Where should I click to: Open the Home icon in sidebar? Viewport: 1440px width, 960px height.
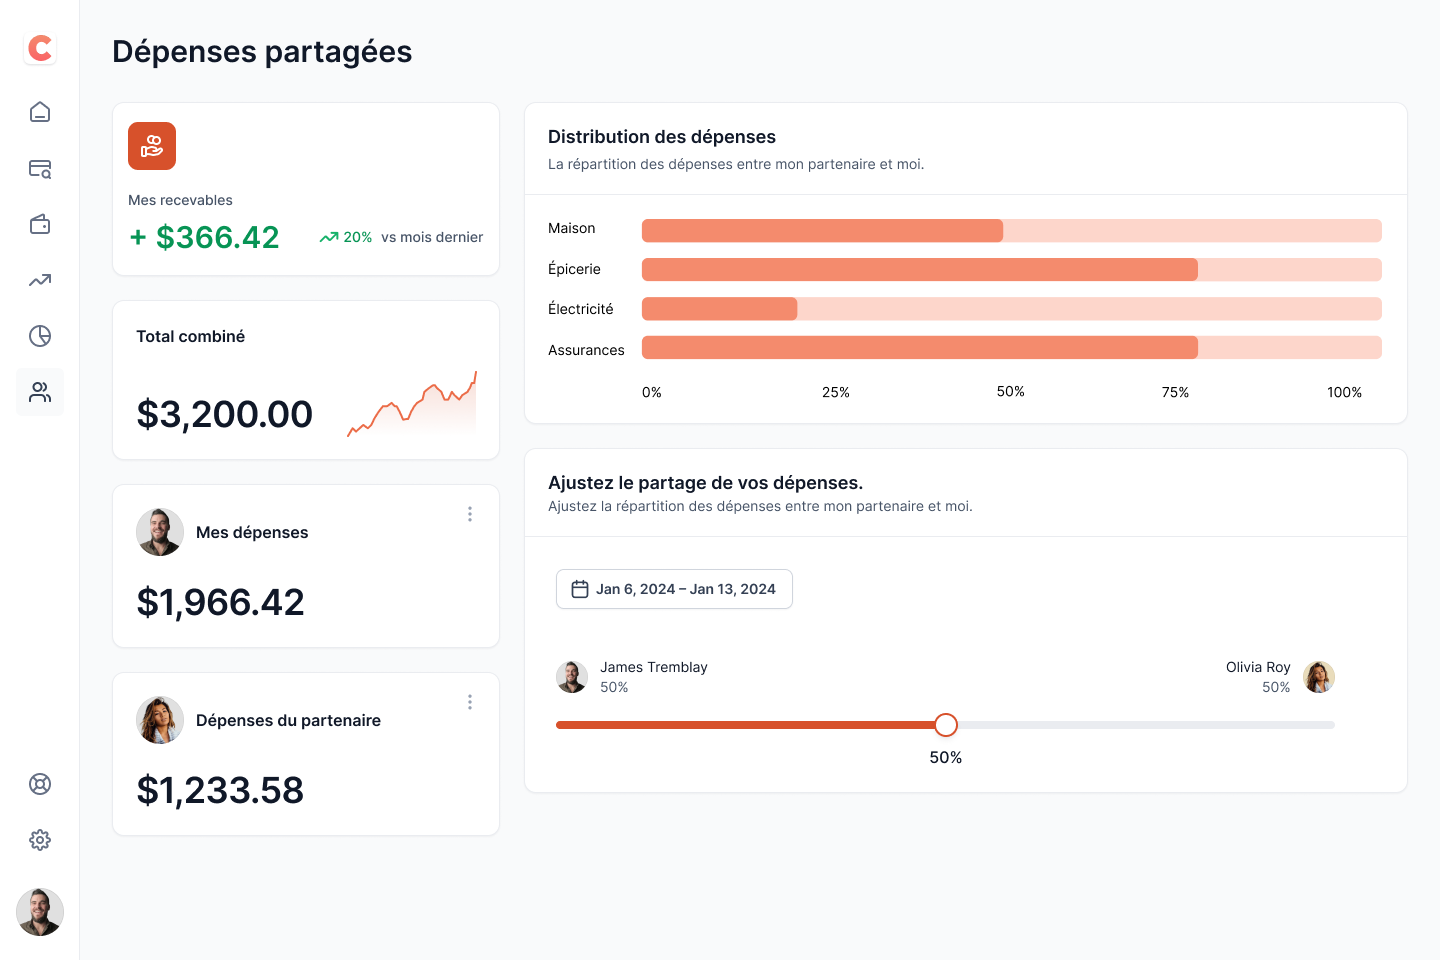click(x=40, y=112)
